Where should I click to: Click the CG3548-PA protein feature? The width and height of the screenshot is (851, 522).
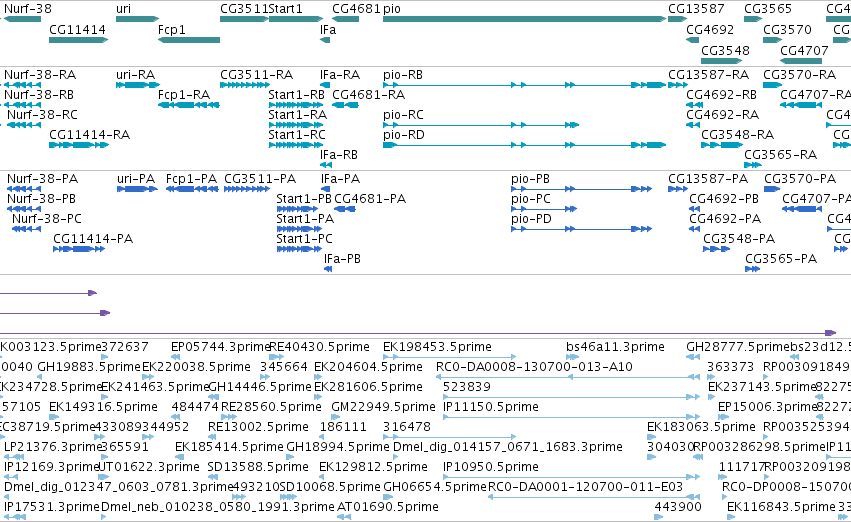(x=716, y=249)
